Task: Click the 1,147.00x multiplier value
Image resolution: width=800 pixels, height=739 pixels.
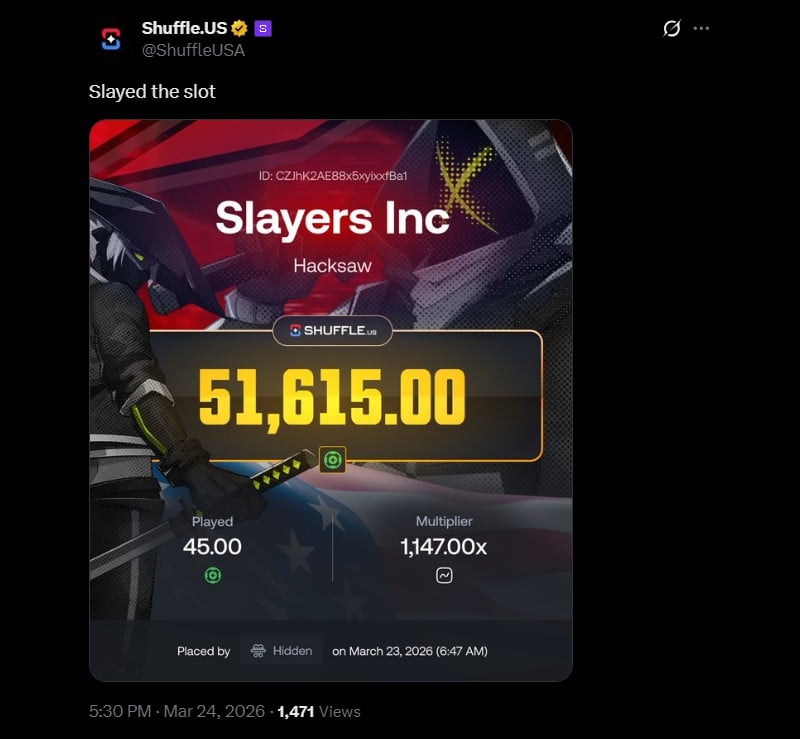Action: [x=443, y=547]
